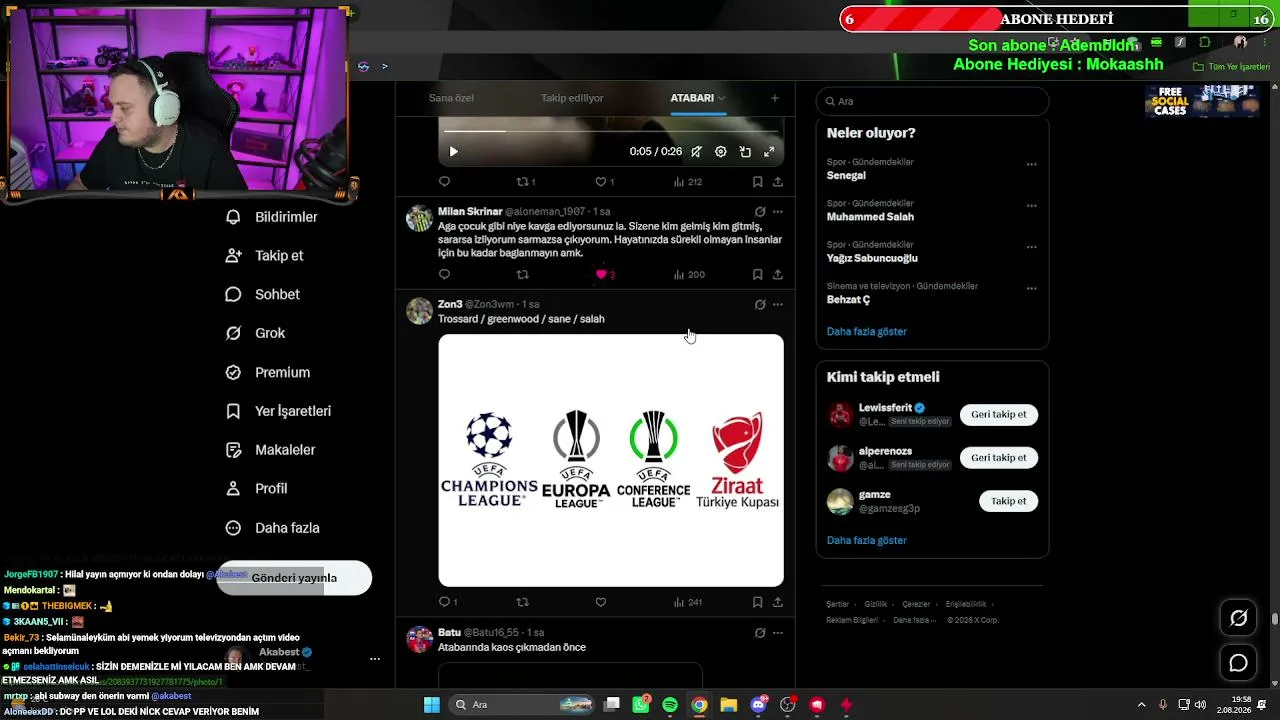The width and height of the screenshot is (1280, 720).
Task: Play the video in the top post
Action: [453, 152]
